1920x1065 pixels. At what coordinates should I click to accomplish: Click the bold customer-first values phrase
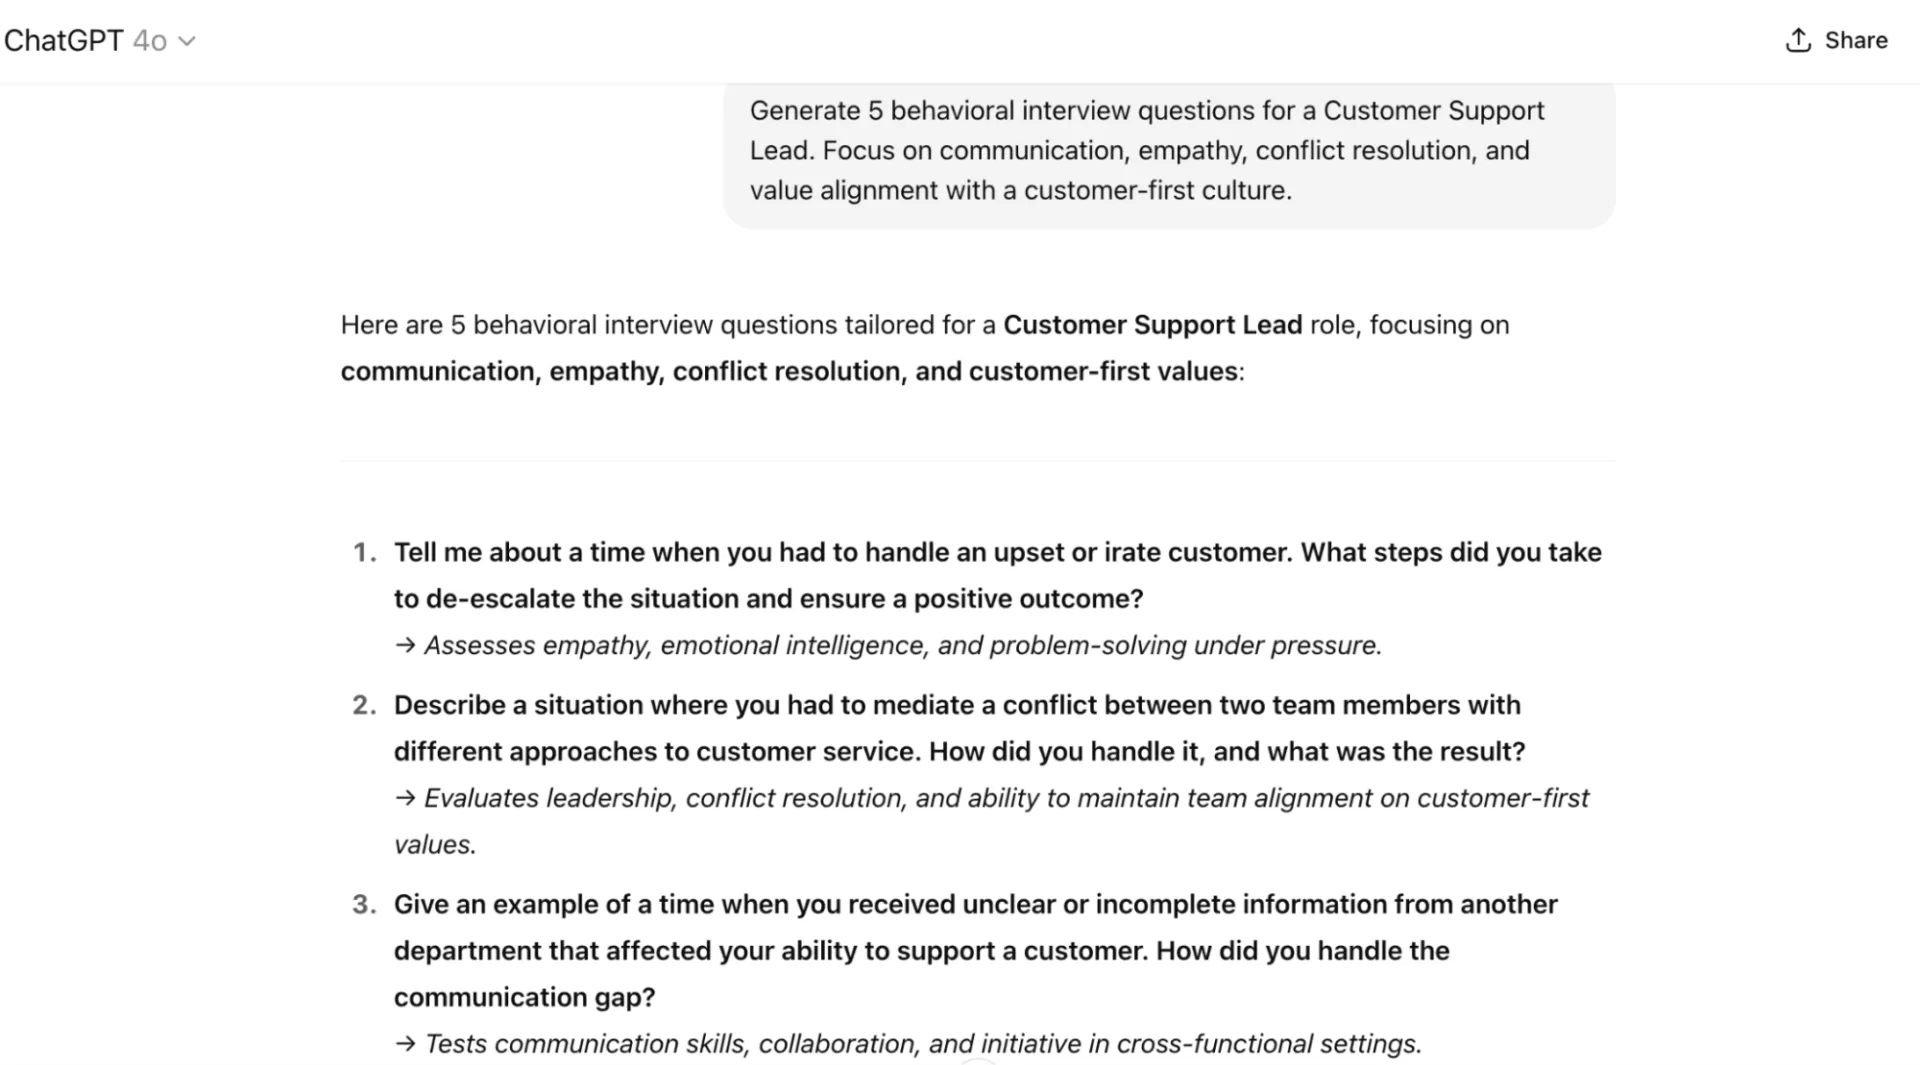click(x=1103, y=371)
